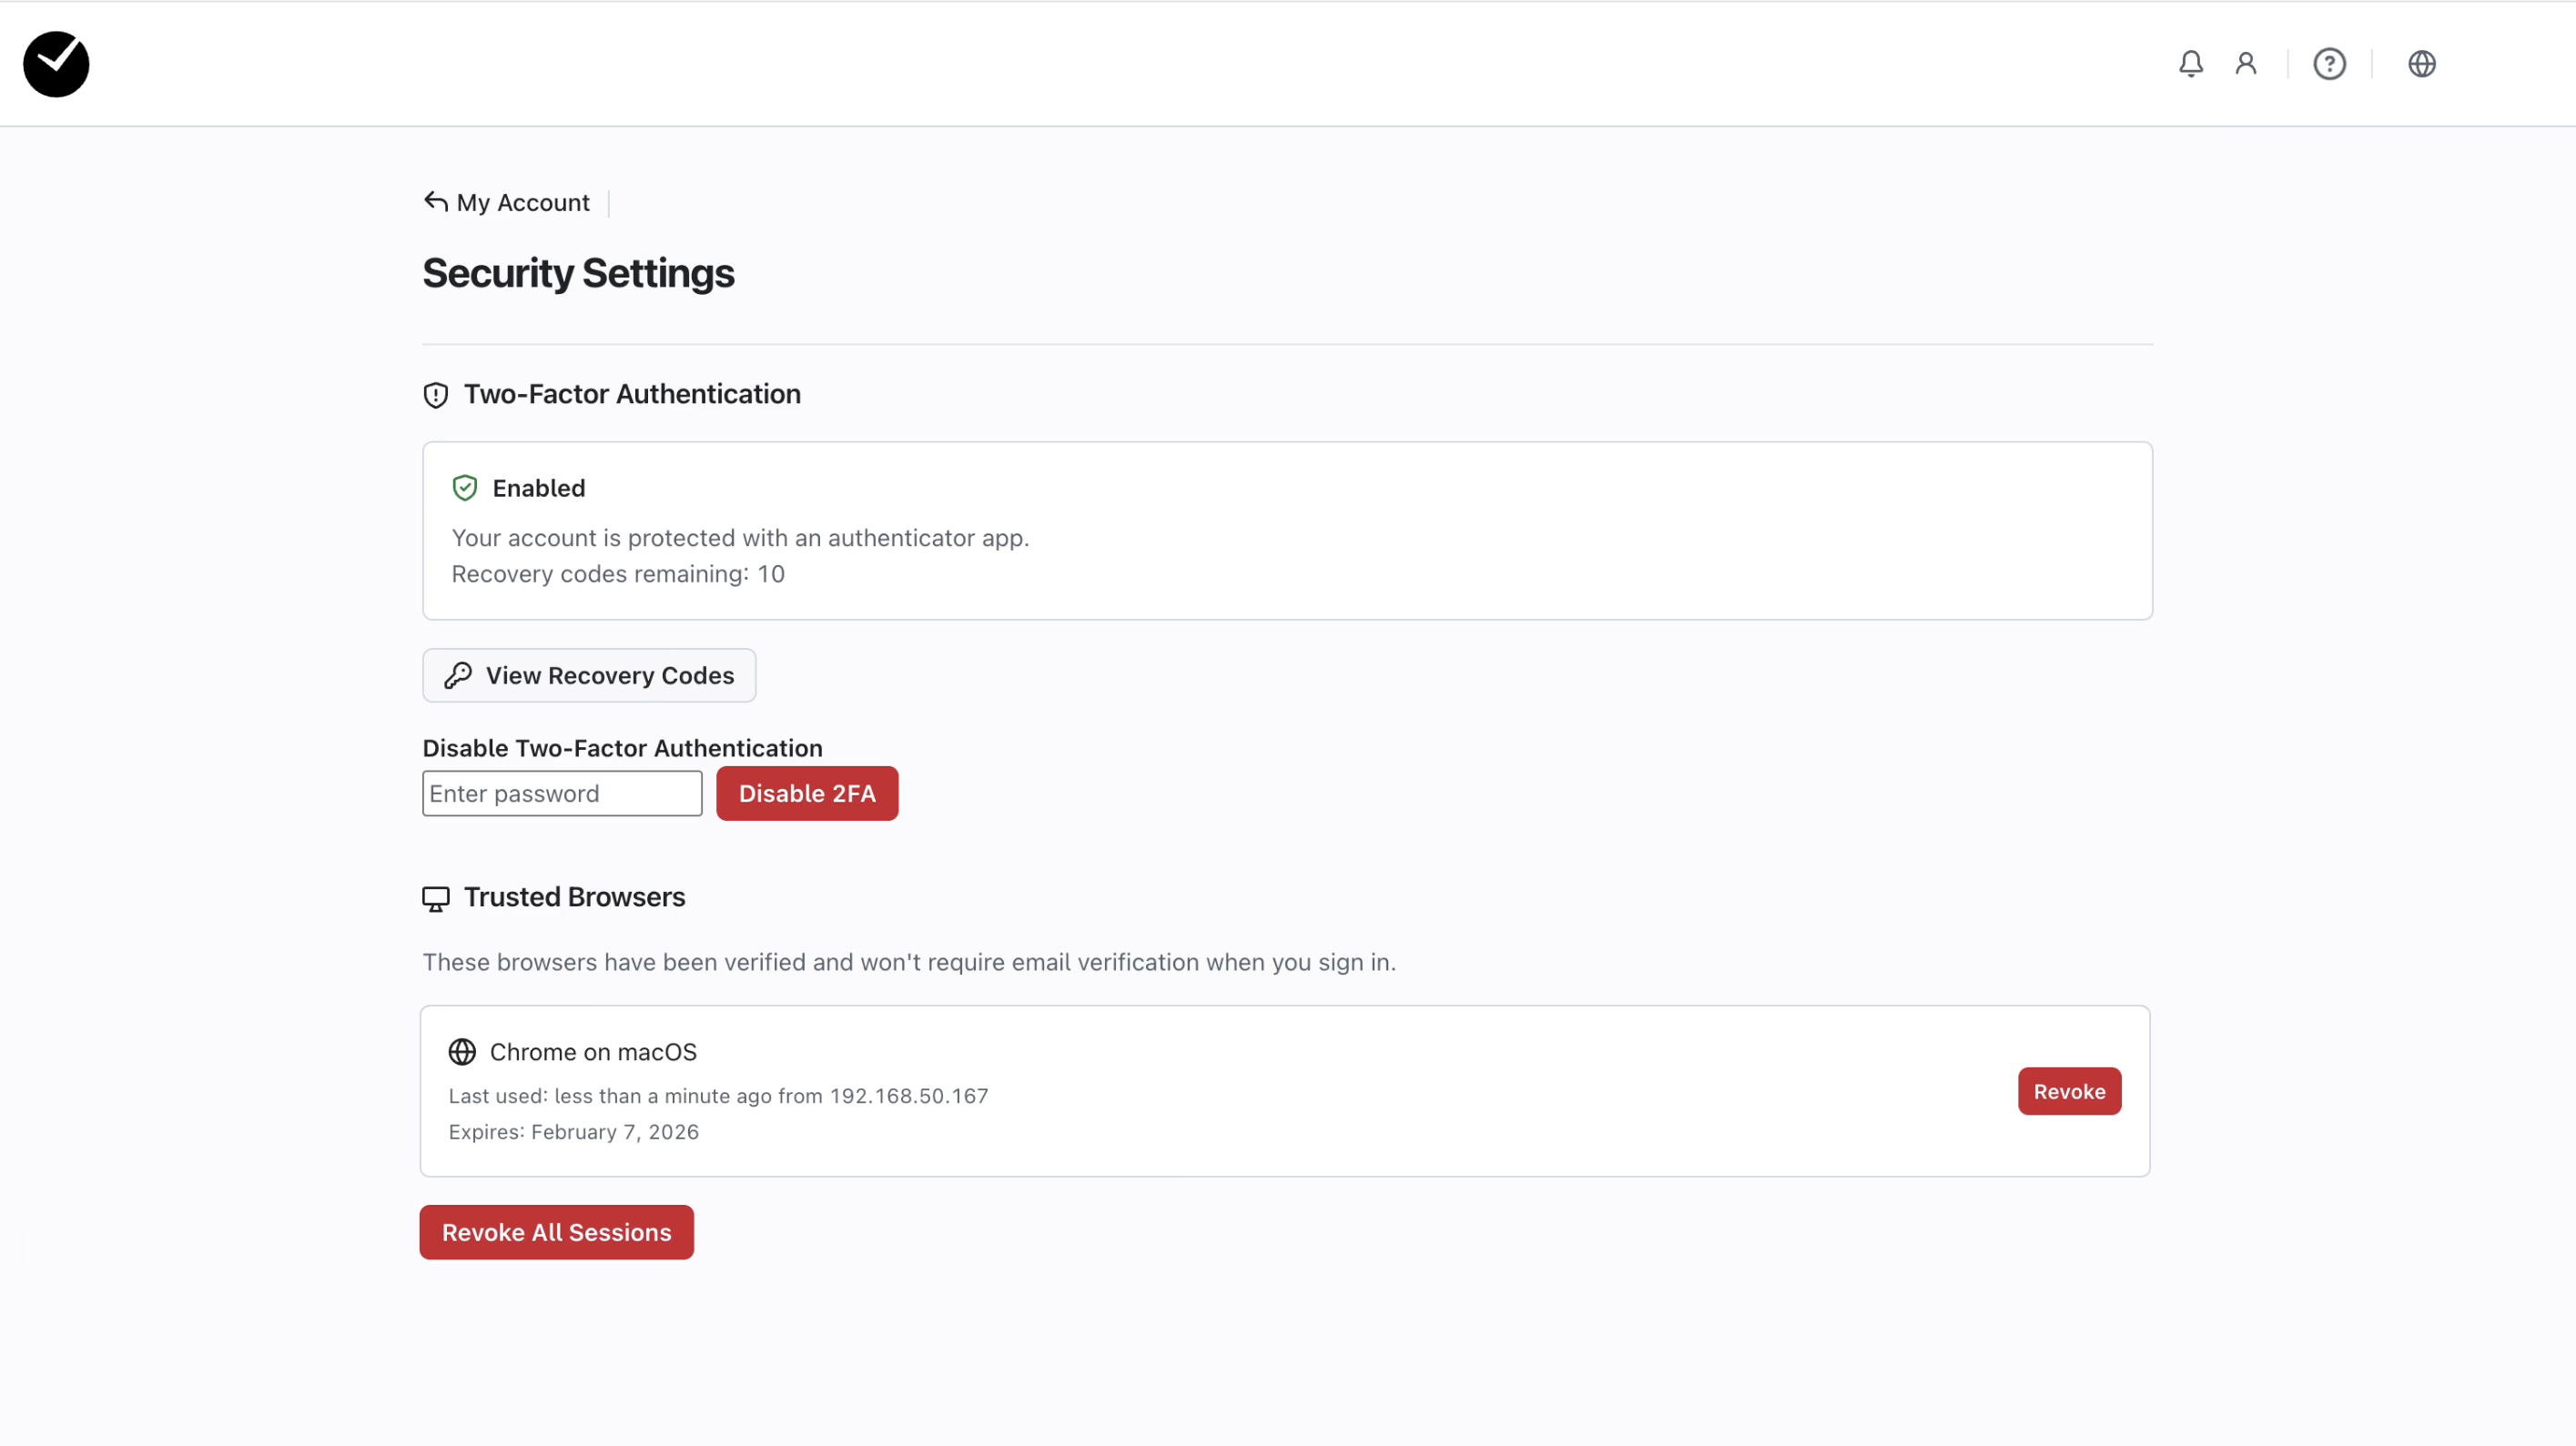The image size is (2576, 1446).
Task: Revoke the Chrome on macOS browser
Action: click(x=2069, y=1092)
